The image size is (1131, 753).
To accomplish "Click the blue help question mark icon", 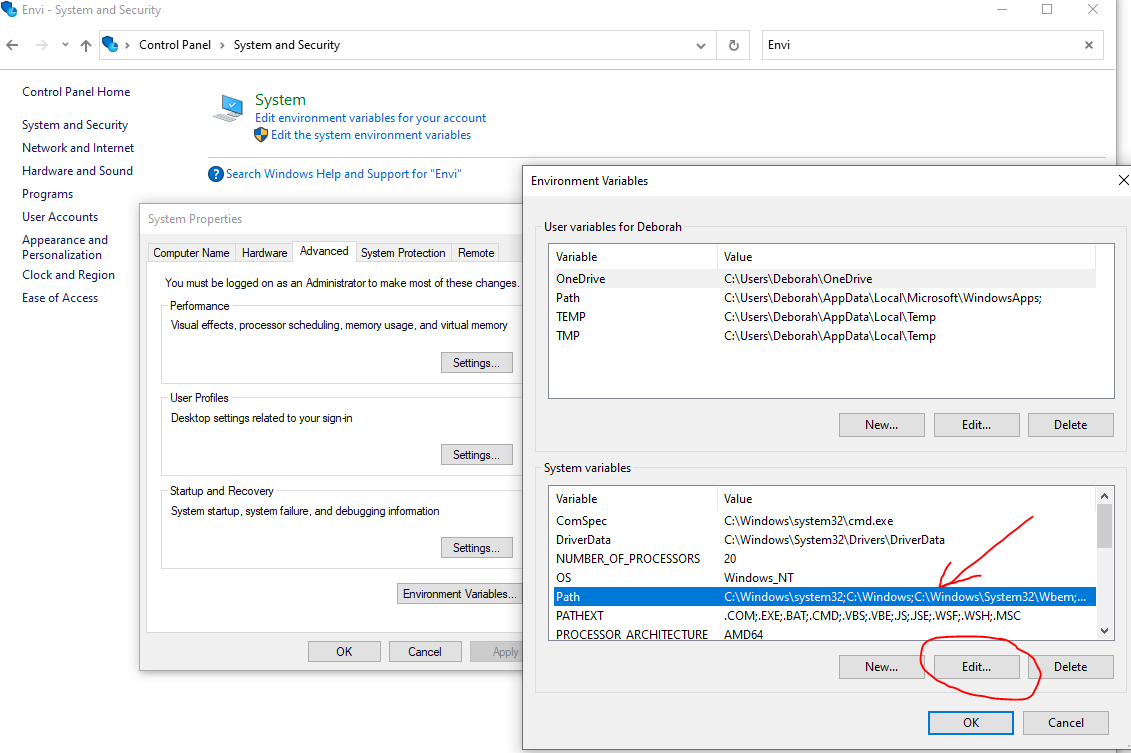I will [x=215, y=174].
